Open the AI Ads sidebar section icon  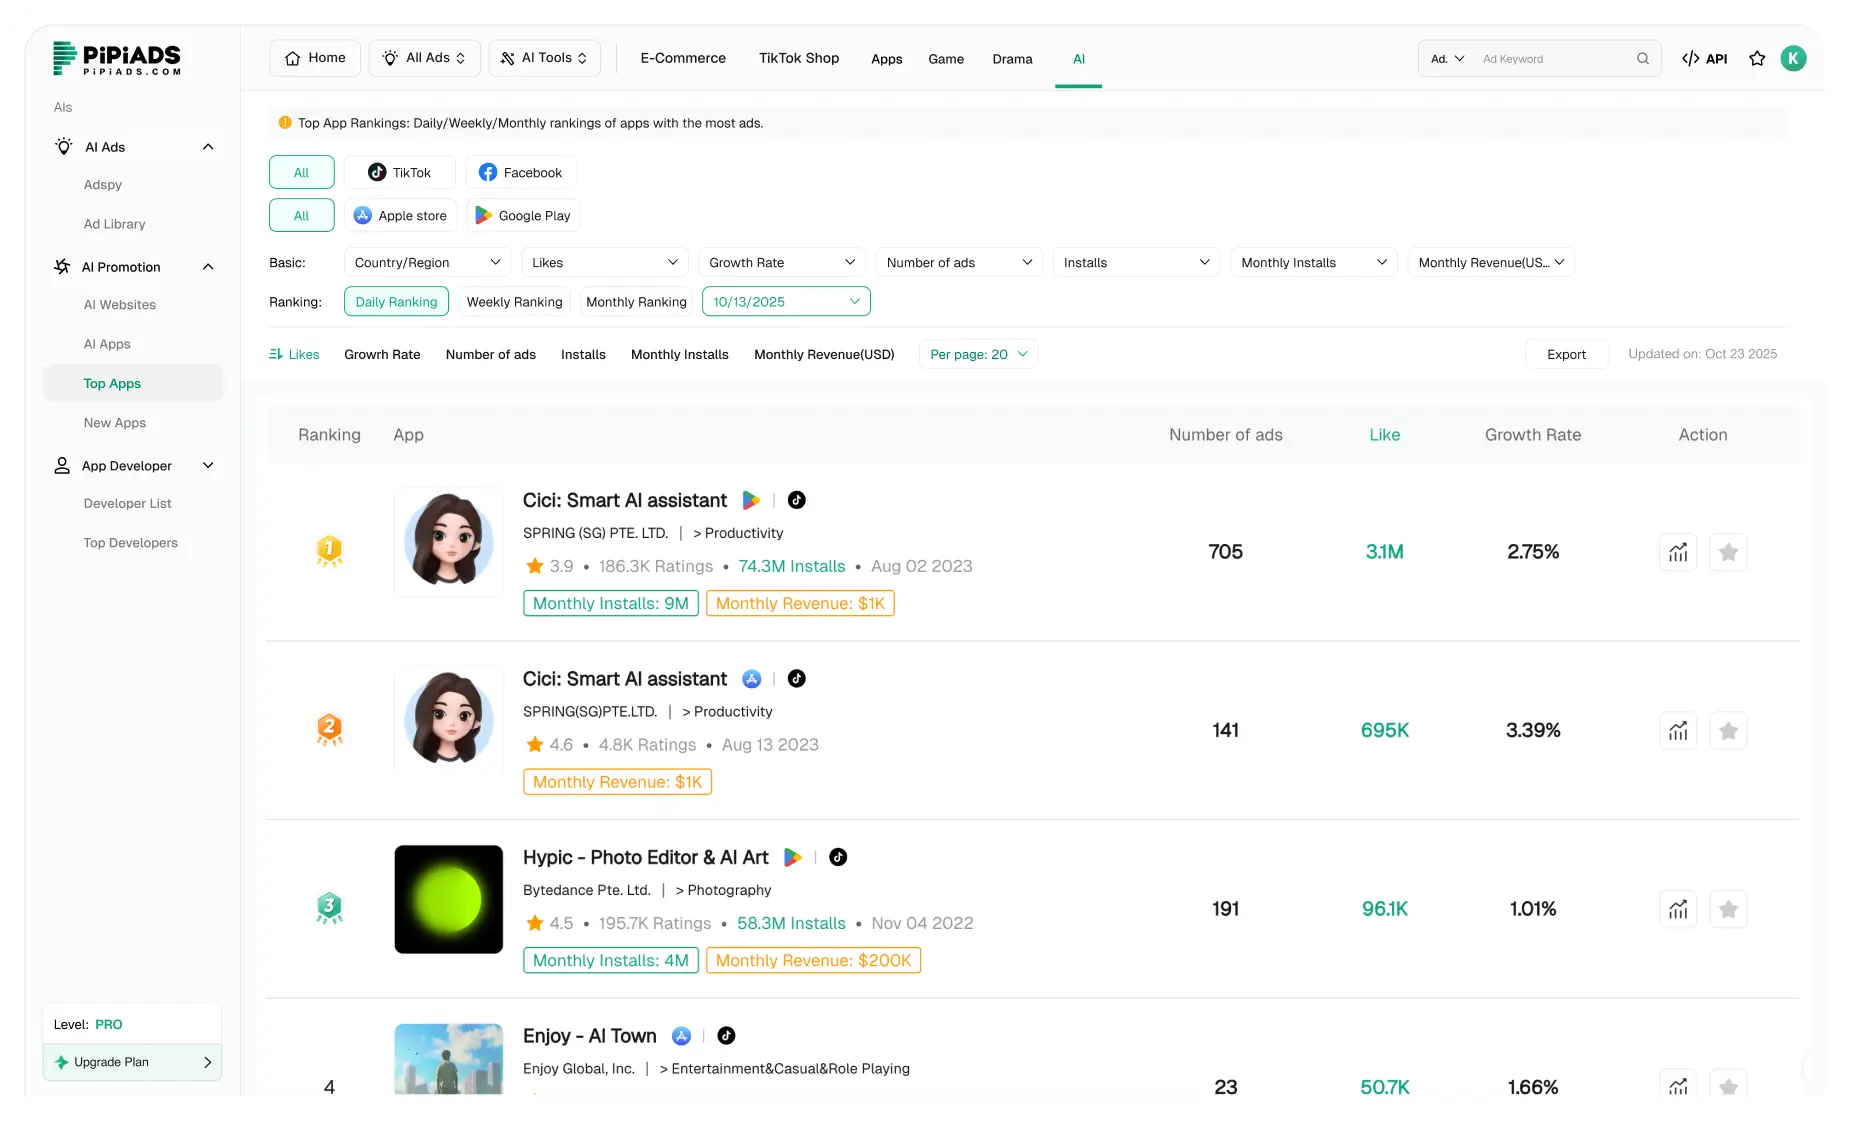coord(64,146)
